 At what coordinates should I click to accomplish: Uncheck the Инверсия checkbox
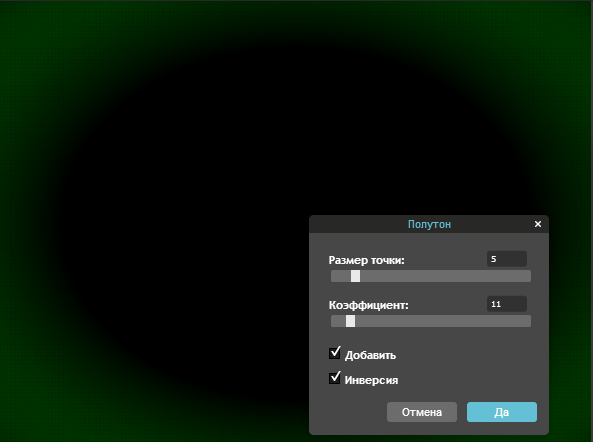(x=335, y=378)
